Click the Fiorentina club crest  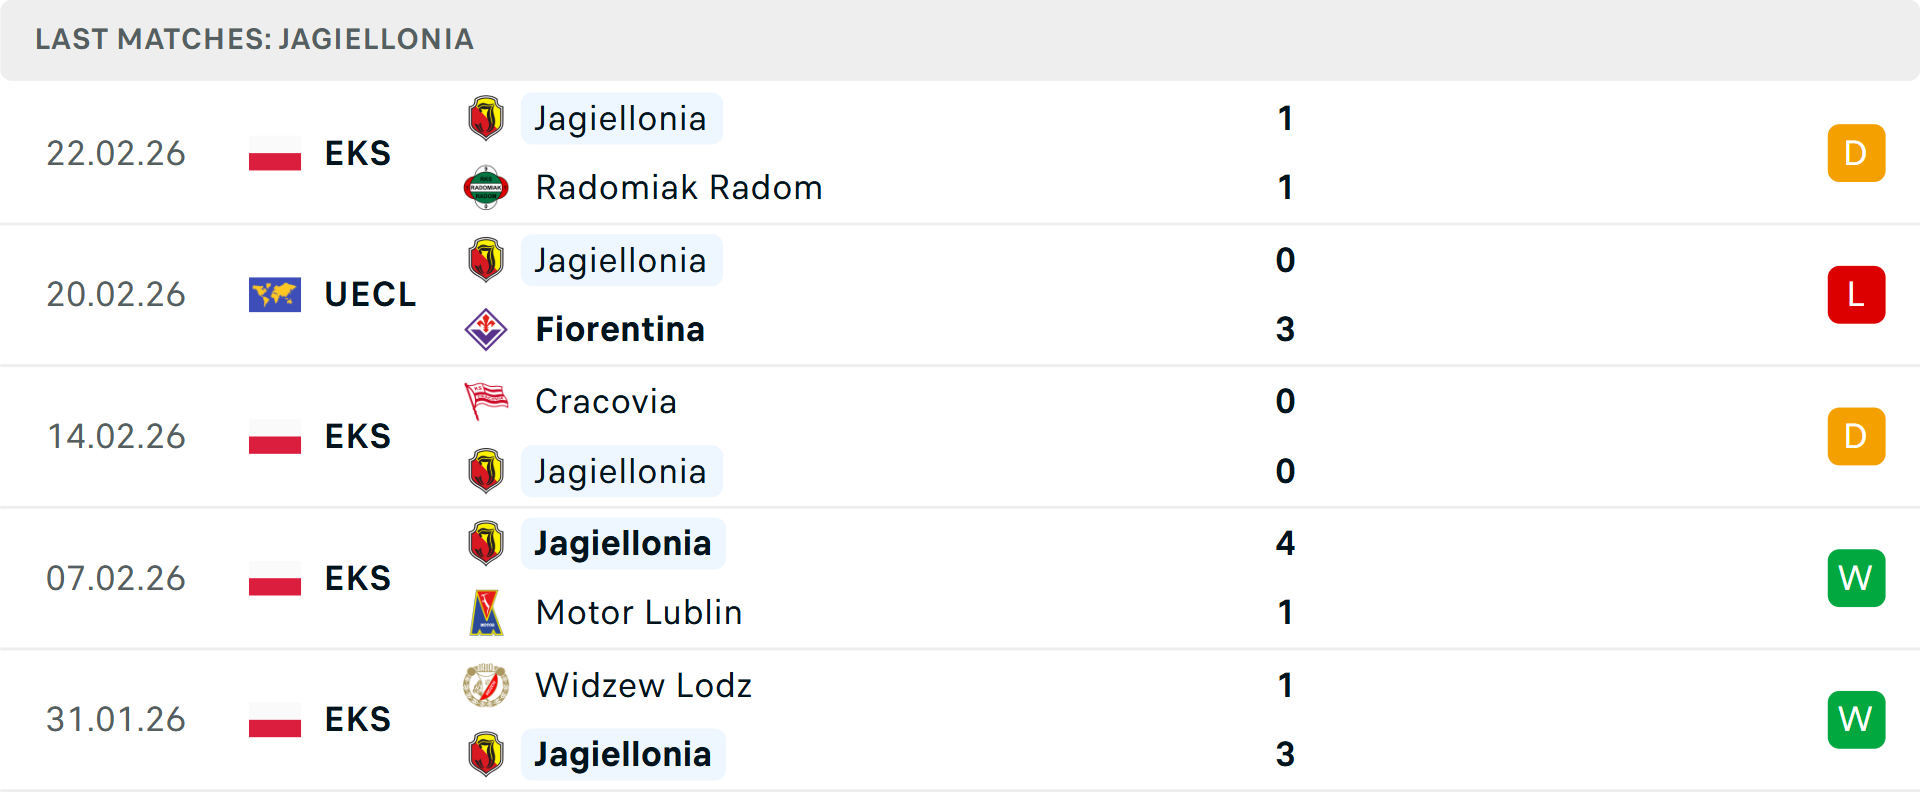[x=486, y=329]
